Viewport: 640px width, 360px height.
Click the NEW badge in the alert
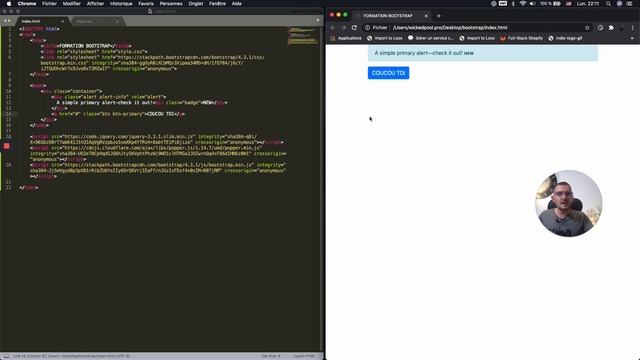click(x=469, y=53)
